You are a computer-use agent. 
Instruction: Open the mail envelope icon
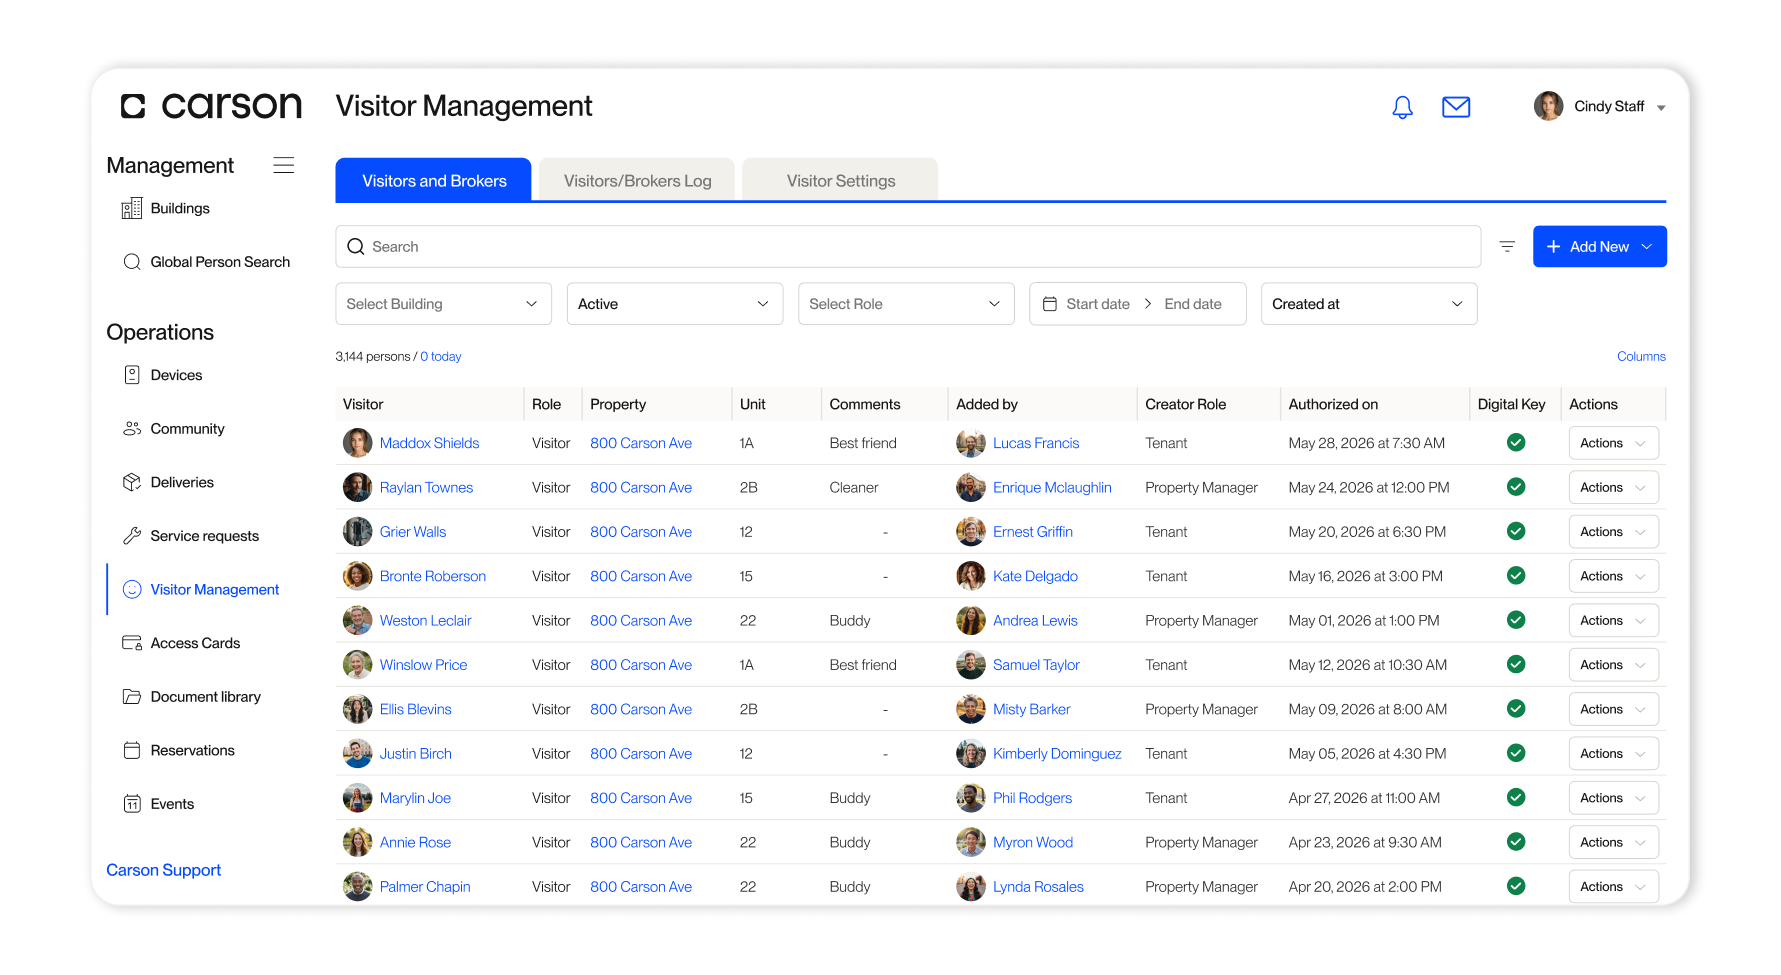[1455, 107]
